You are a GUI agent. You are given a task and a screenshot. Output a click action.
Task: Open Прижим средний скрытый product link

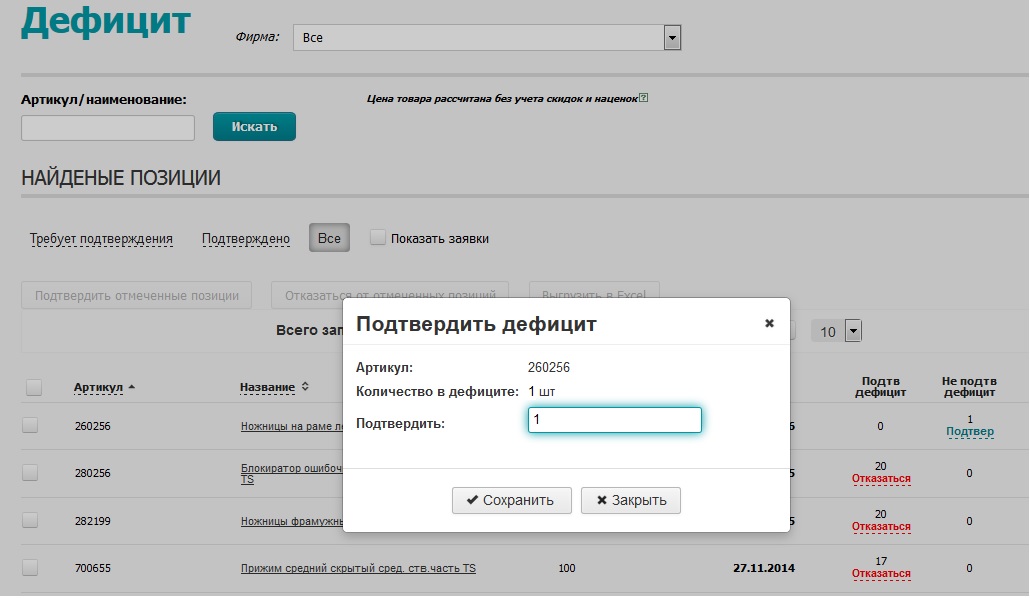coord(358,569)
